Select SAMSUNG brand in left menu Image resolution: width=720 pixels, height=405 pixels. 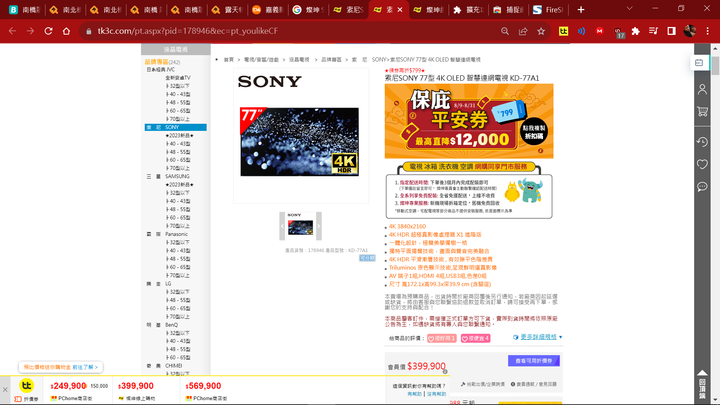tap(176, 176)
